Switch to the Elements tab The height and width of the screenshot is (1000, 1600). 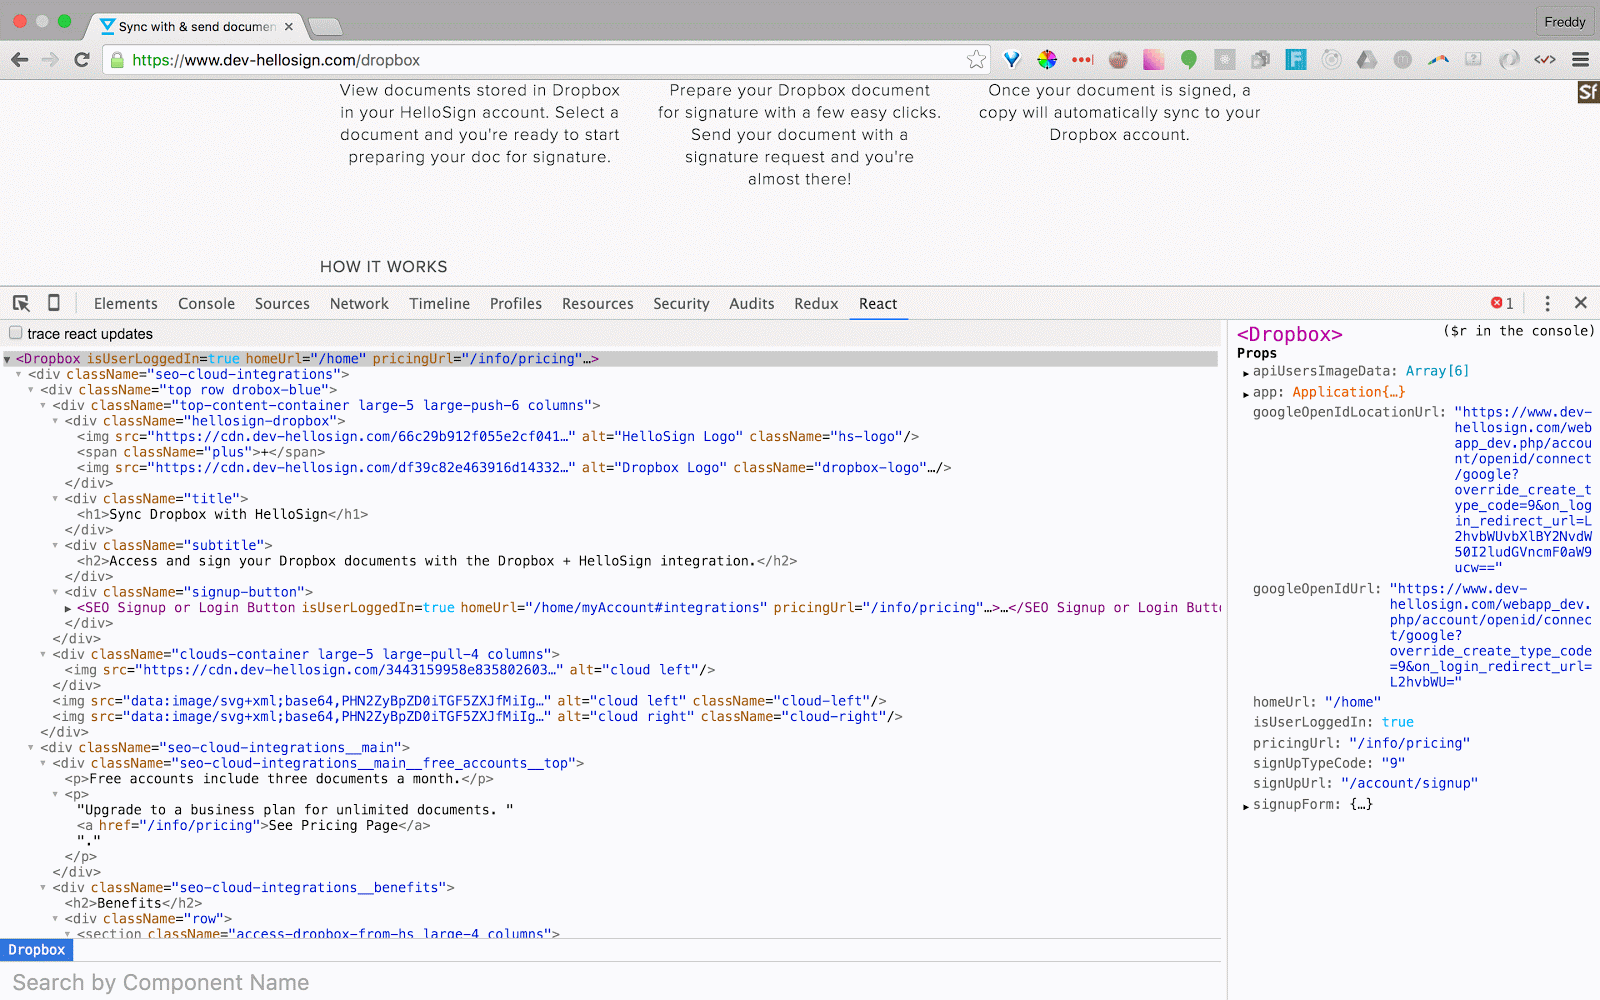(125, 304)
